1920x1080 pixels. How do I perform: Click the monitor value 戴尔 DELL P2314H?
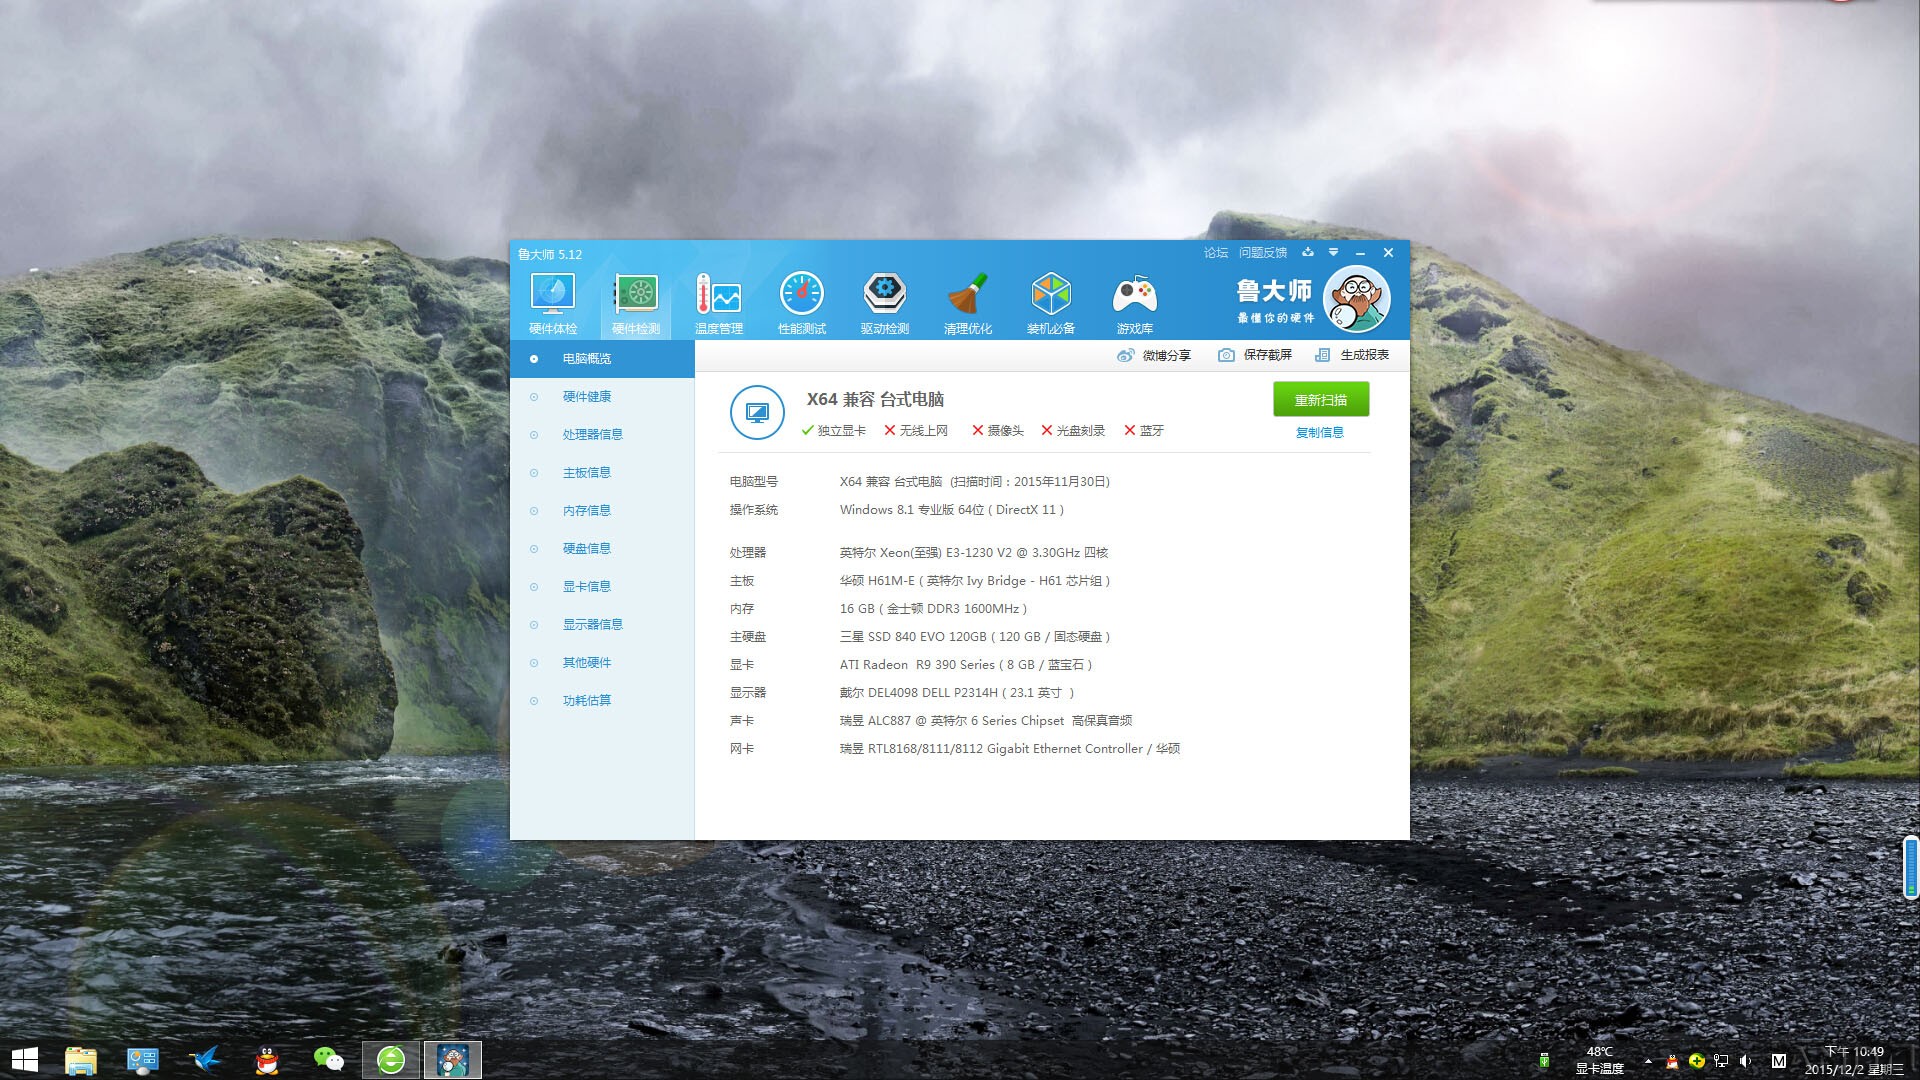click(957, 692)
